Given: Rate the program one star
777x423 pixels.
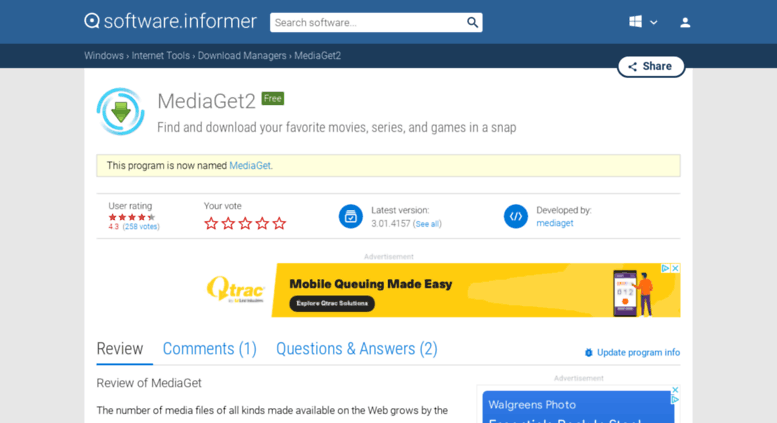Looking at the screenshot, I should coord(211,223).
